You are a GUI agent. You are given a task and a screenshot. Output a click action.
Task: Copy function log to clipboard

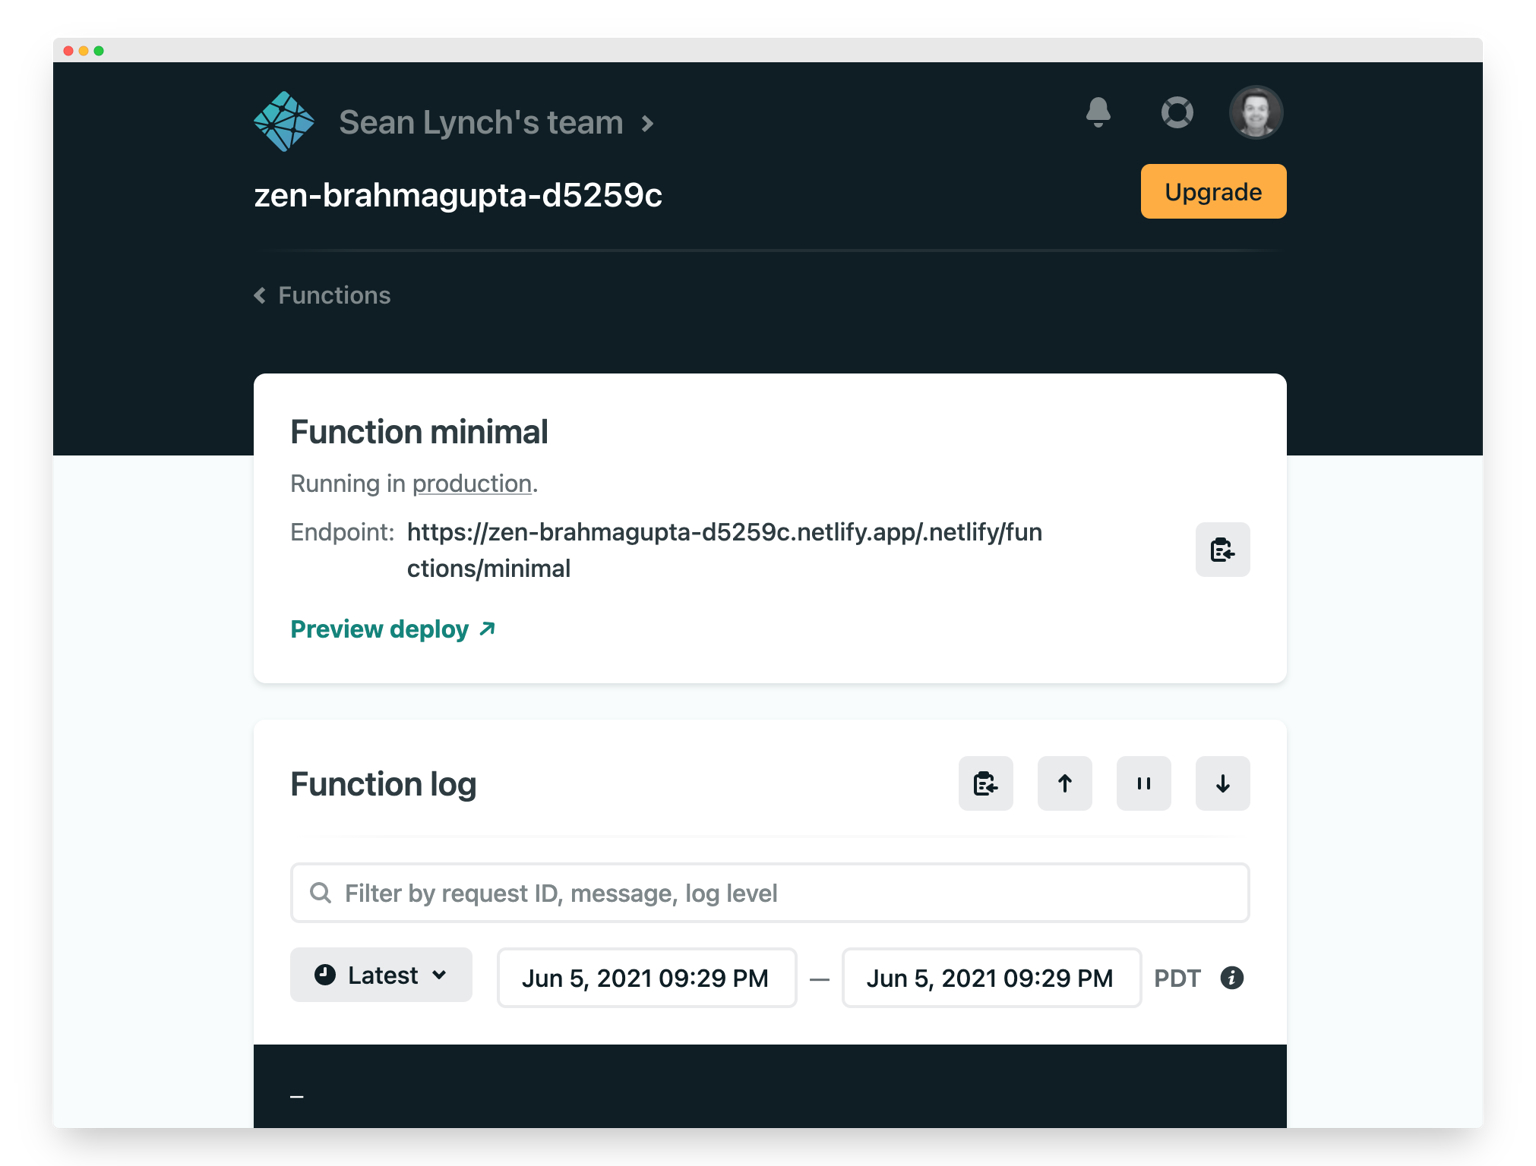tap(985, 783)
